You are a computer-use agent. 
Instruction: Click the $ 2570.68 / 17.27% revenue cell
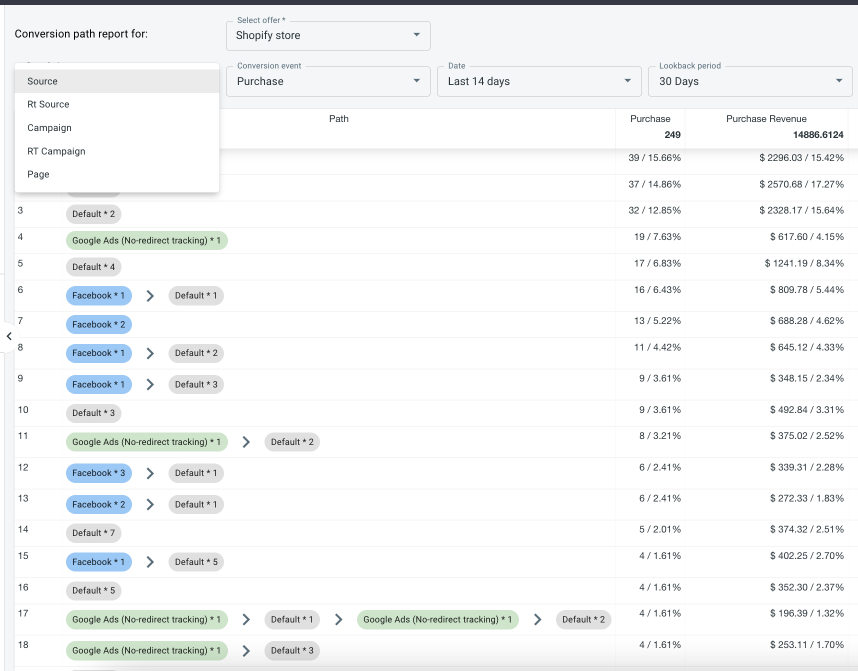coord(801,184)
